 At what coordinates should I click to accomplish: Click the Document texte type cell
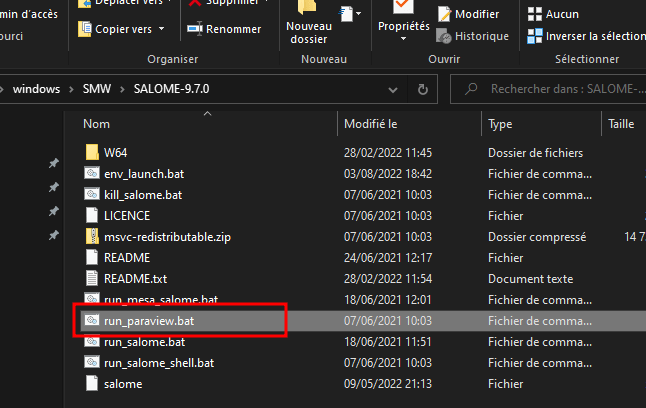531,279
